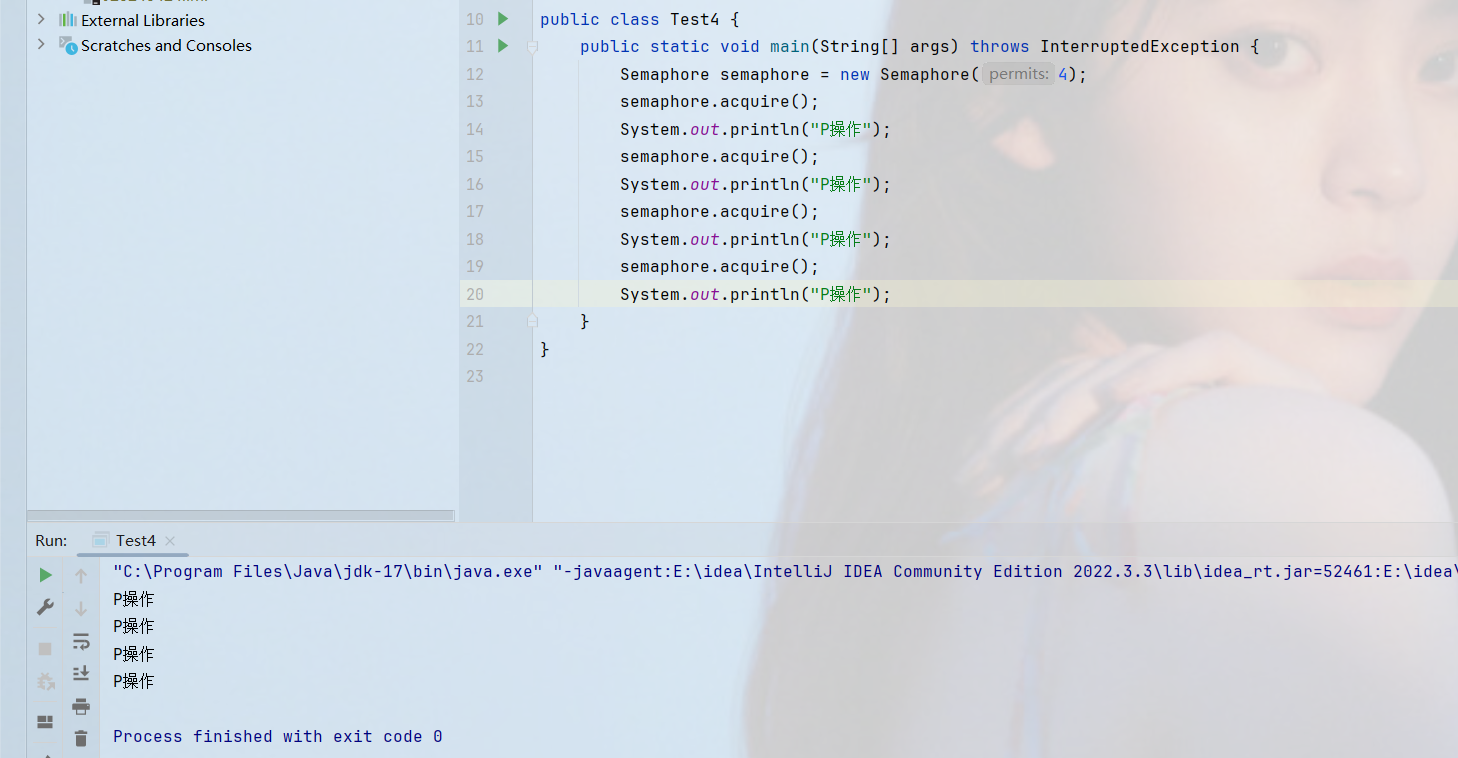Click the closing fold marker on line 21
The height and width of the screenshot is (758, 1458).
(x=533, y=321)
